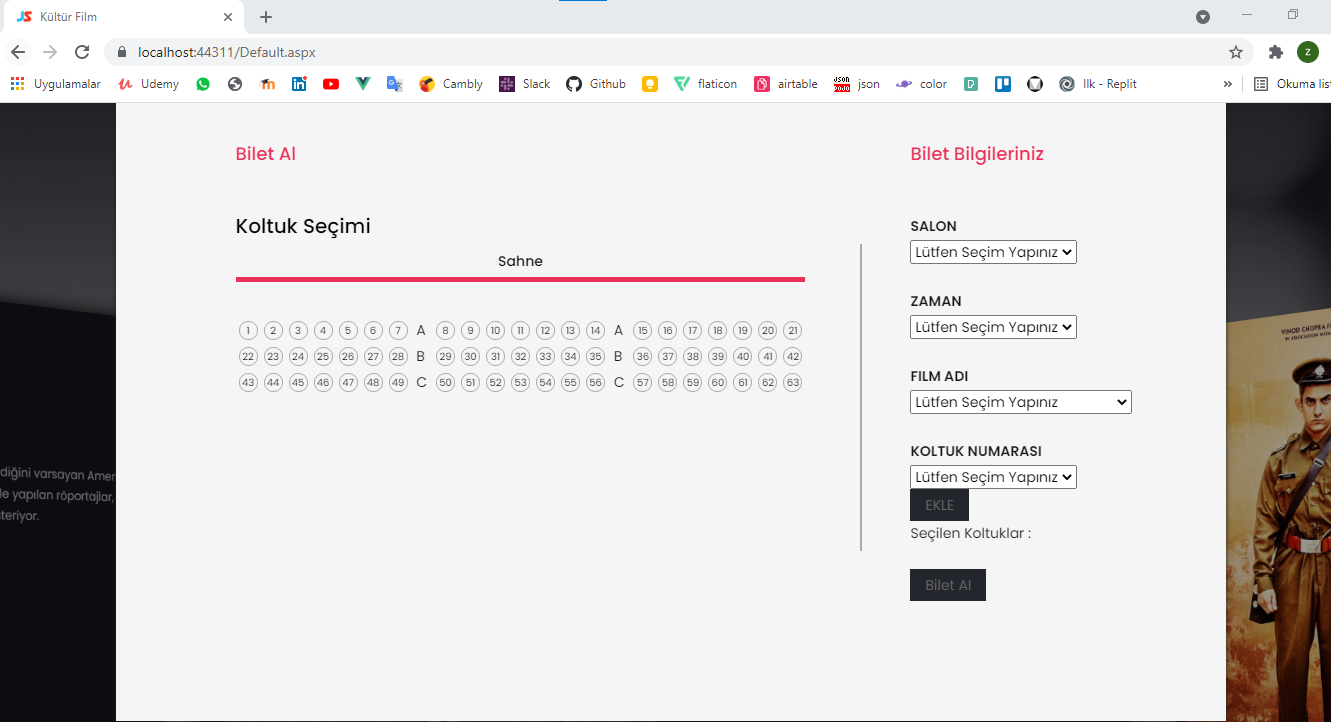
Task: Open the LinkedIn bookmark icon
Action: [x=299, y=84]
